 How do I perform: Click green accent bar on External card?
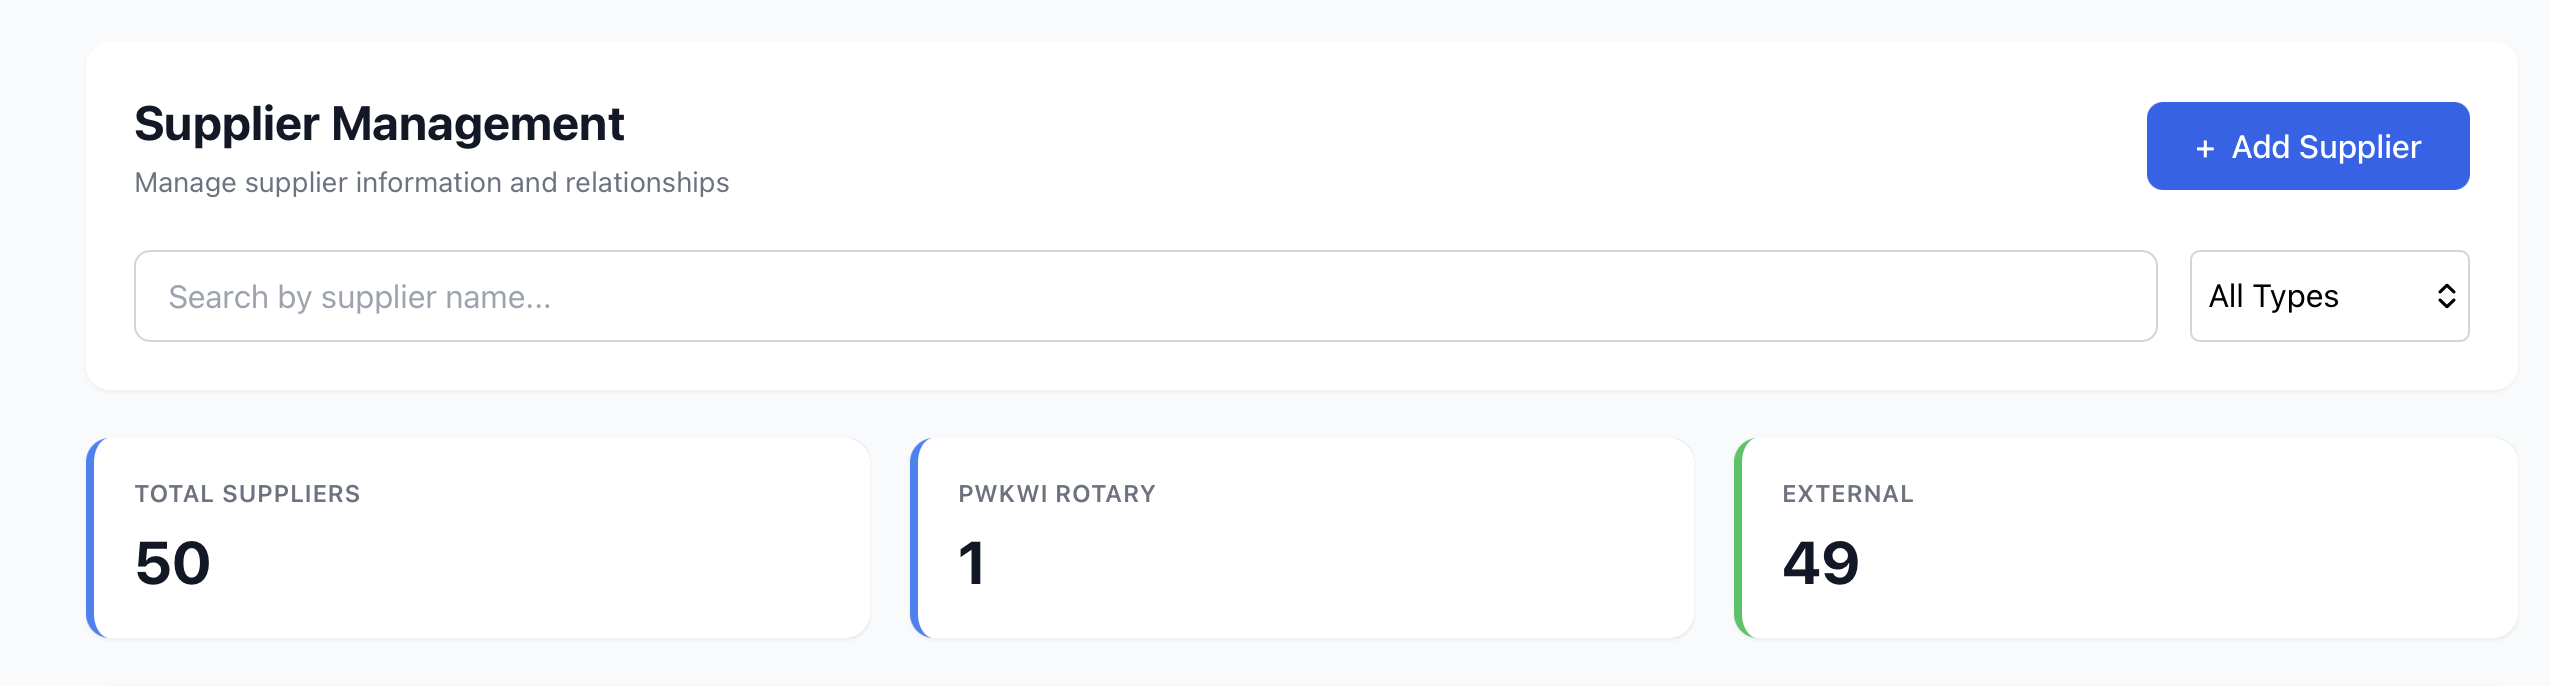[x=1739, y=538]
